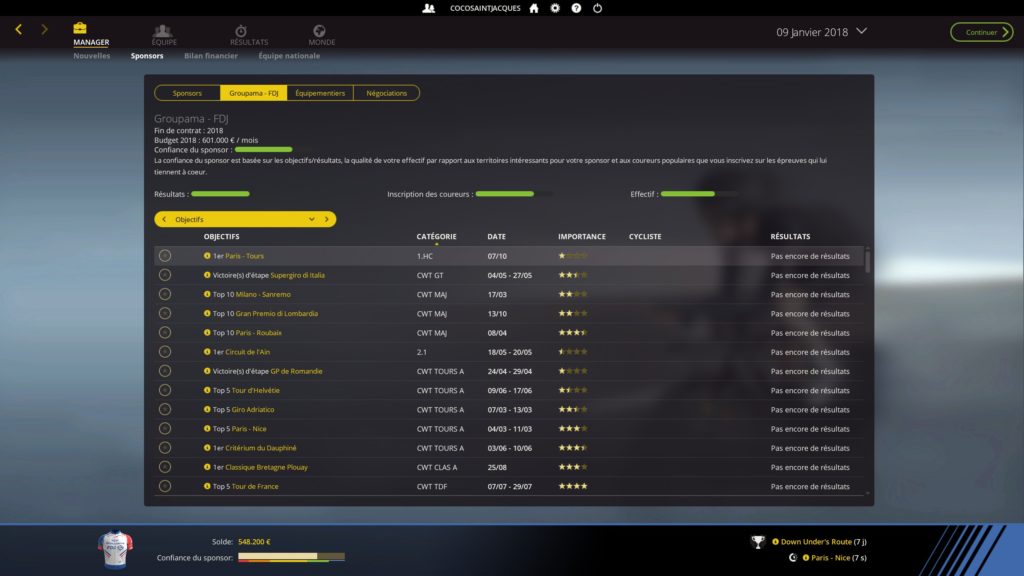This screenshot has height=576, width=1024.
Task: Expand the date dropdown next to 09 Janvier 2018
Action: click(x=862, y=31)
